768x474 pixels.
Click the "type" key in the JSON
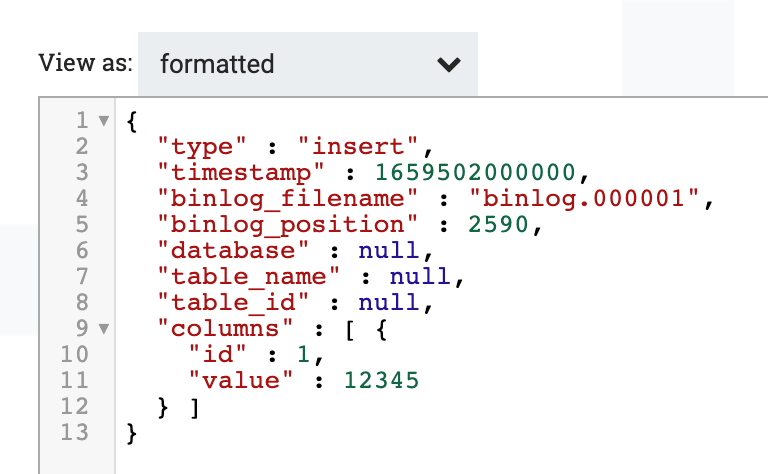click(x=202, y=146)
